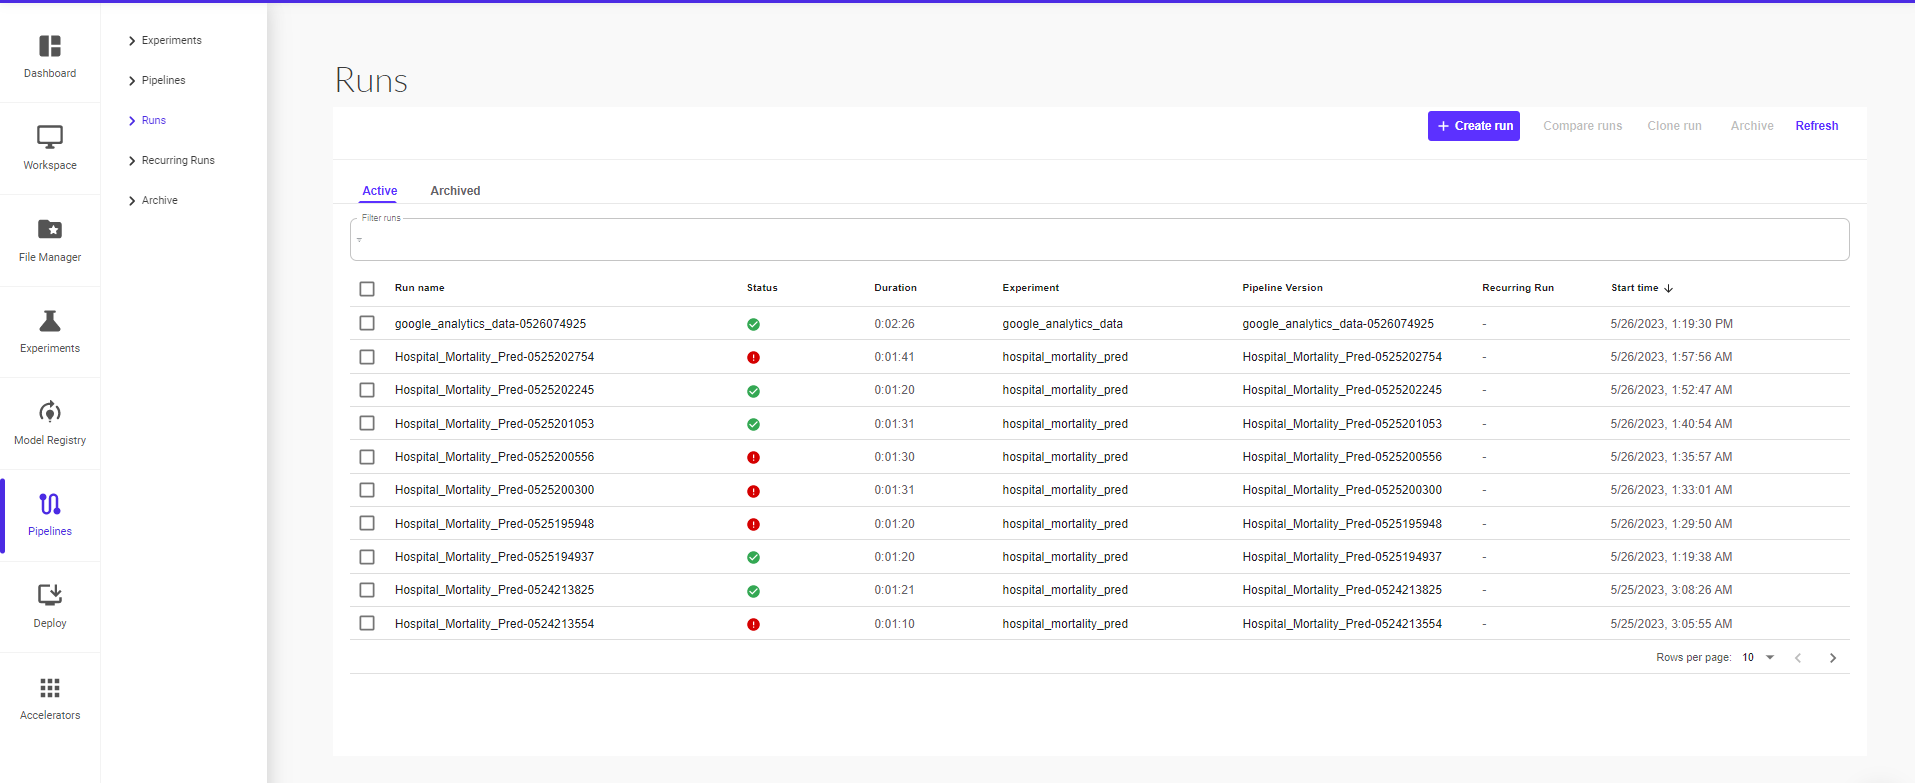The image size is (1915, 783).
Task: Click the Status column header
Action: click(x=762, y=288)
